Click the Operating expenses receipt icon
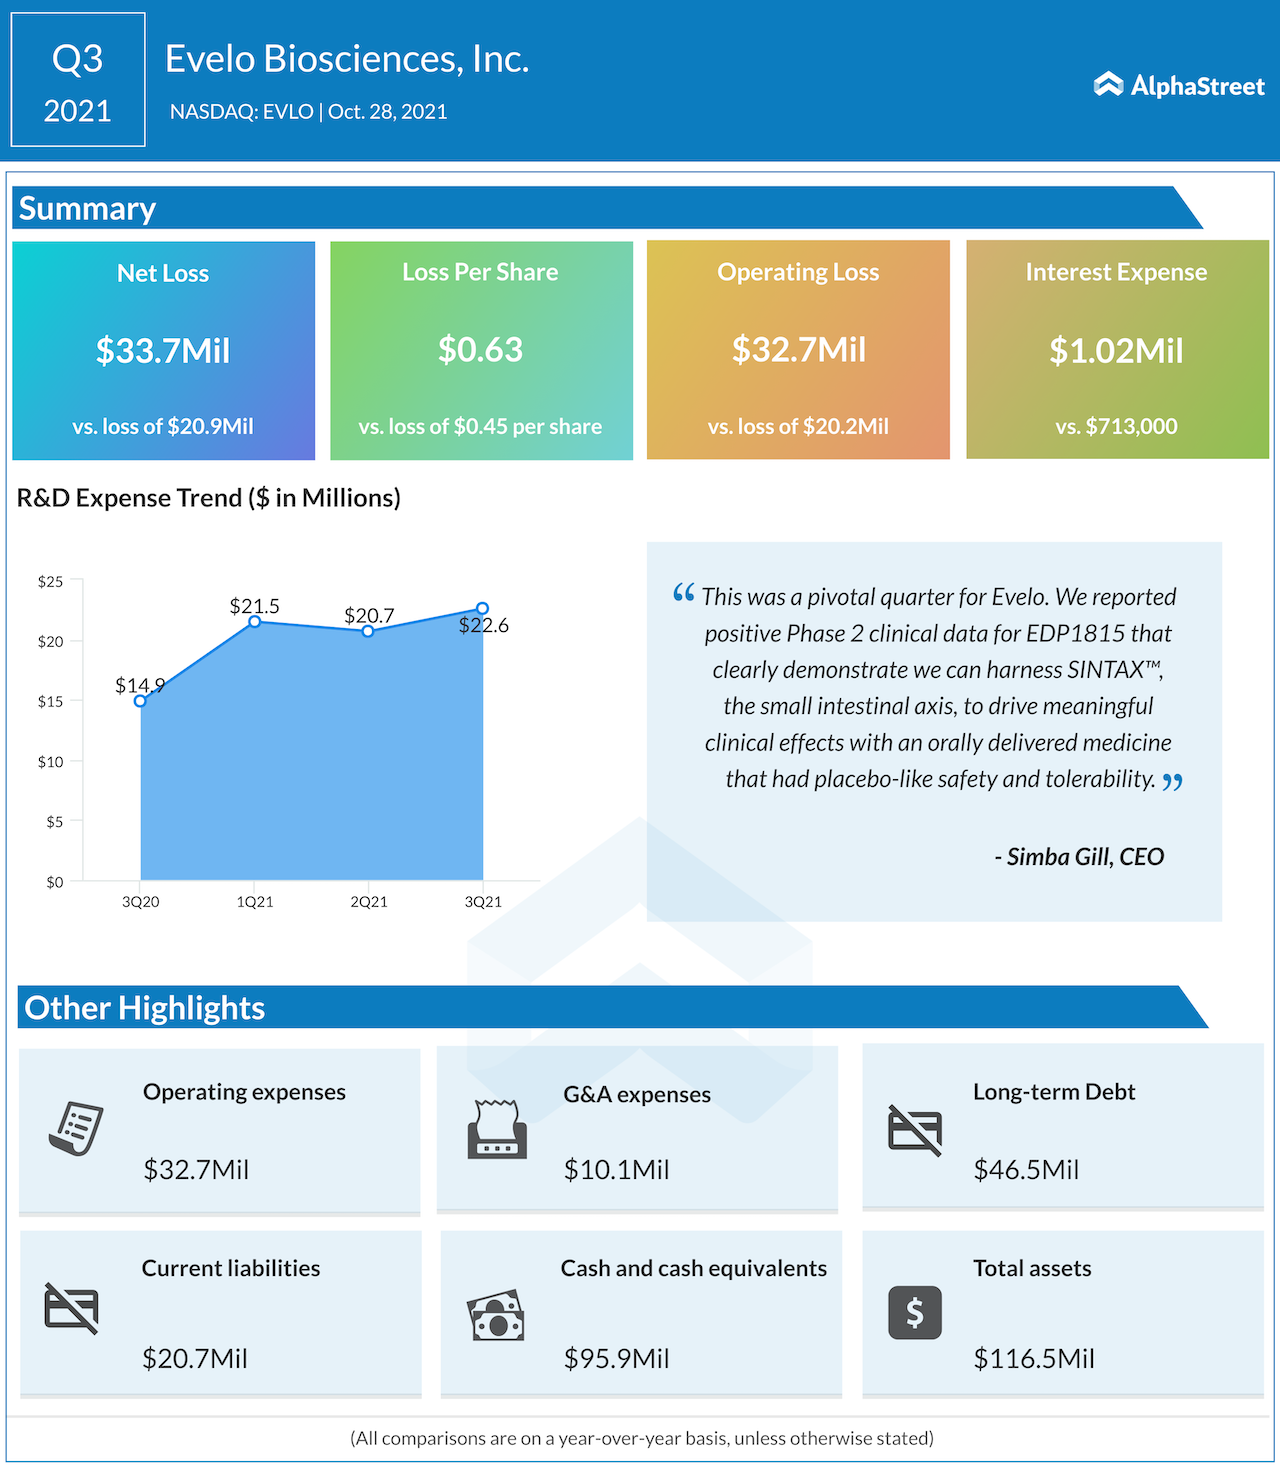 (76, 1129)
